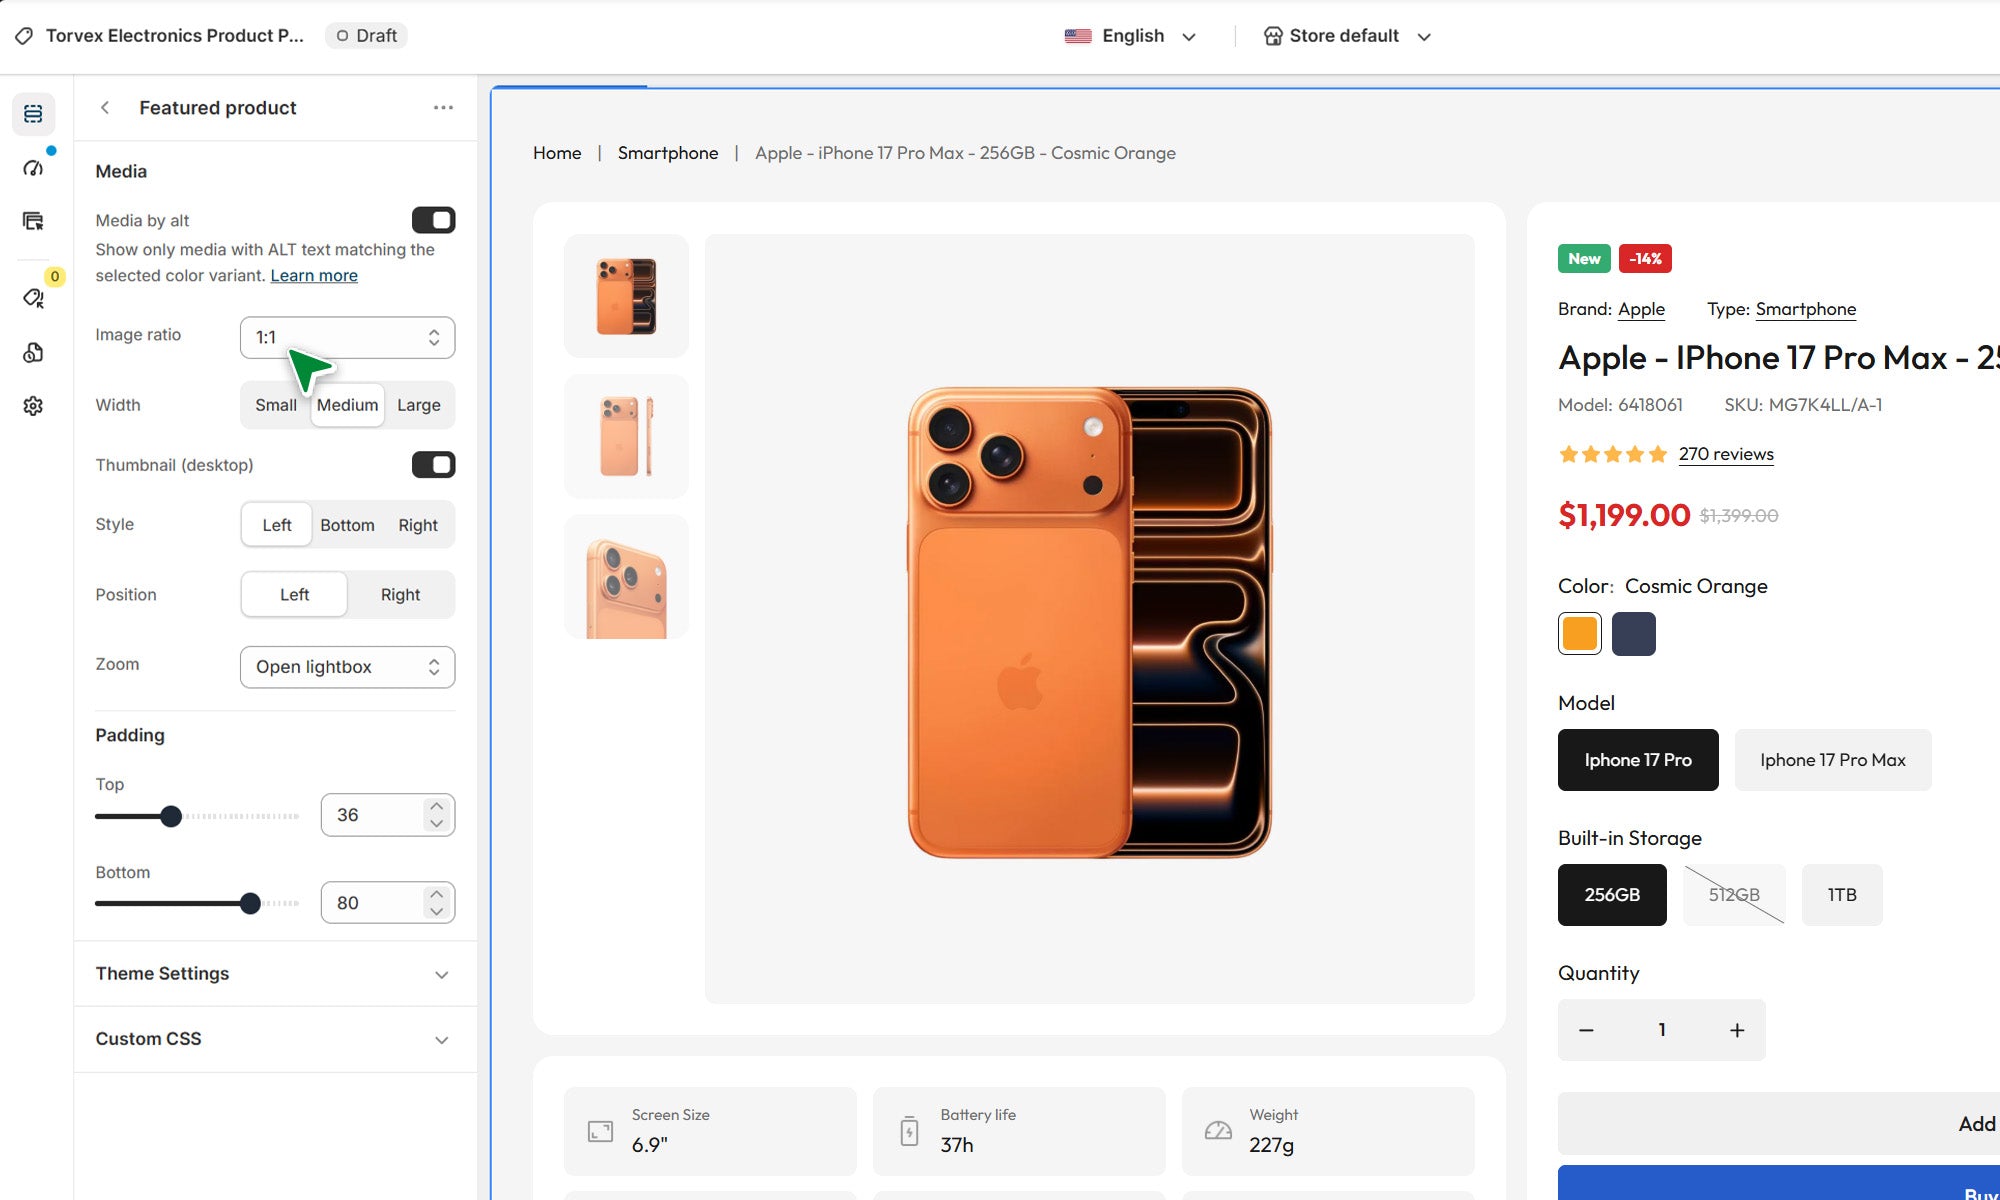The image size is (2000, 1200).
Task: Choose Bottom thumbnail style
Action: [347, 525]
